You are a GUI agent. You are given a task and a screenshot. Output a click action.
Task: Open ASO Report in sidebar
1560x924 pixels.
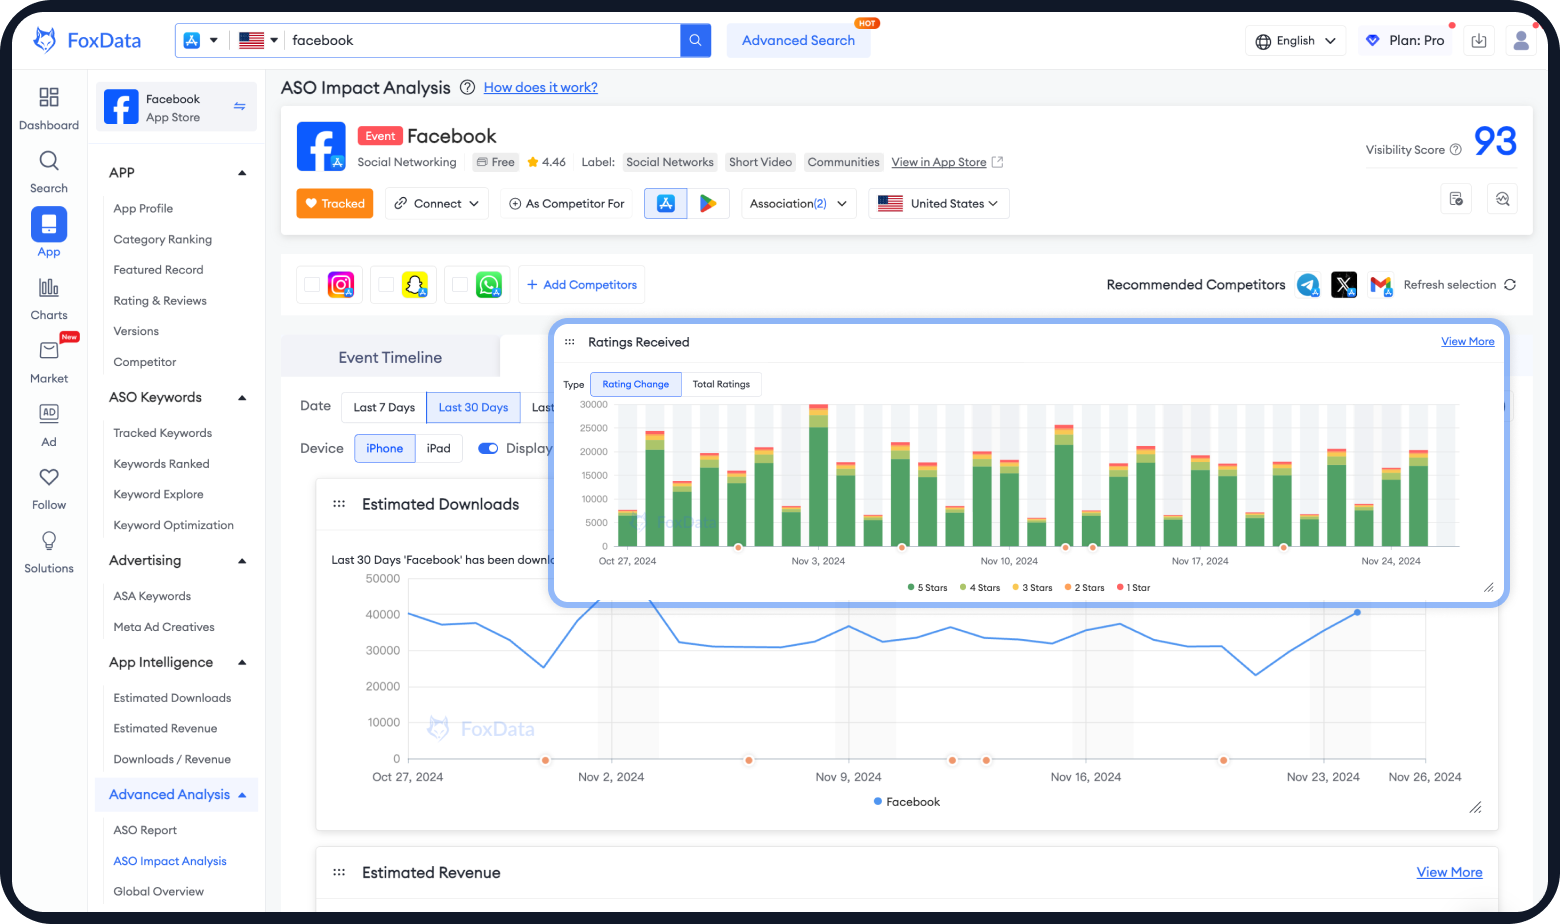(145, 831)
